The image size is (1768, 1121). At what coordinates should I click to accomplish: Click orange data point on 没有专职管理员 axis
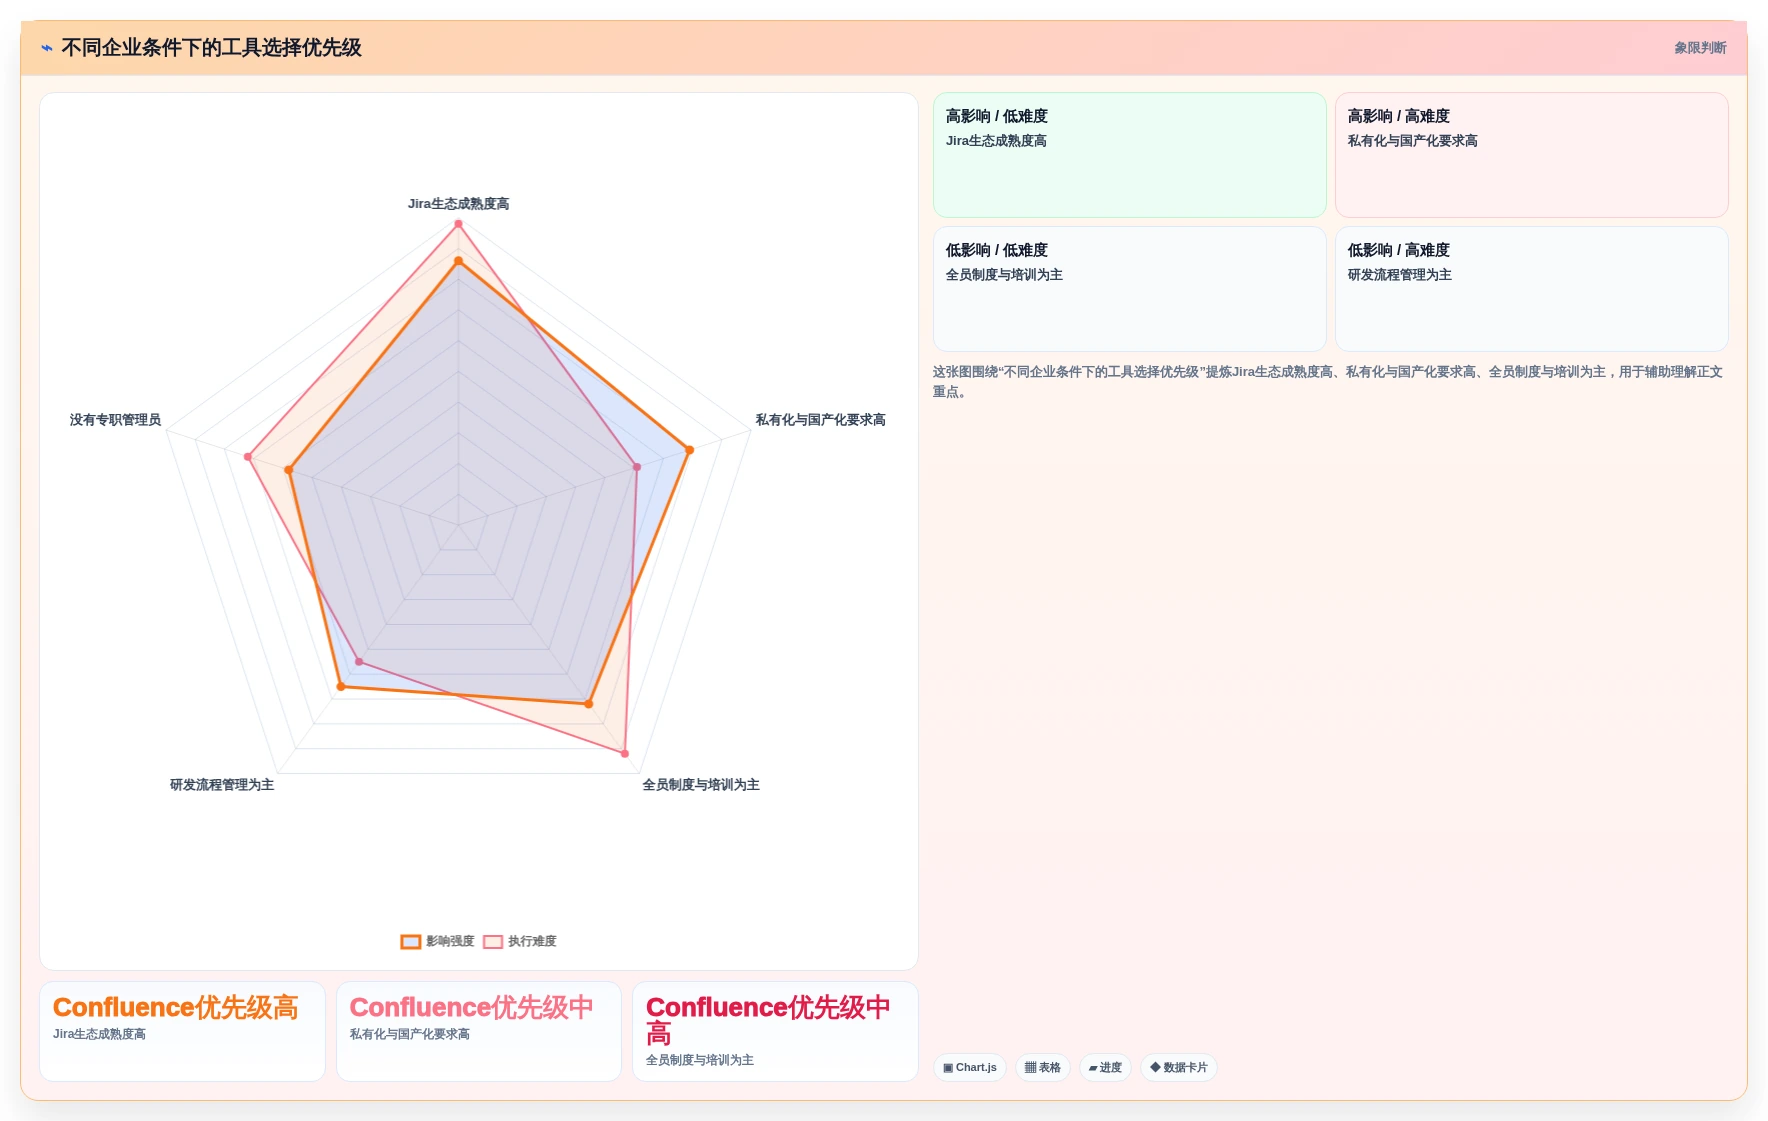[289, 470]
